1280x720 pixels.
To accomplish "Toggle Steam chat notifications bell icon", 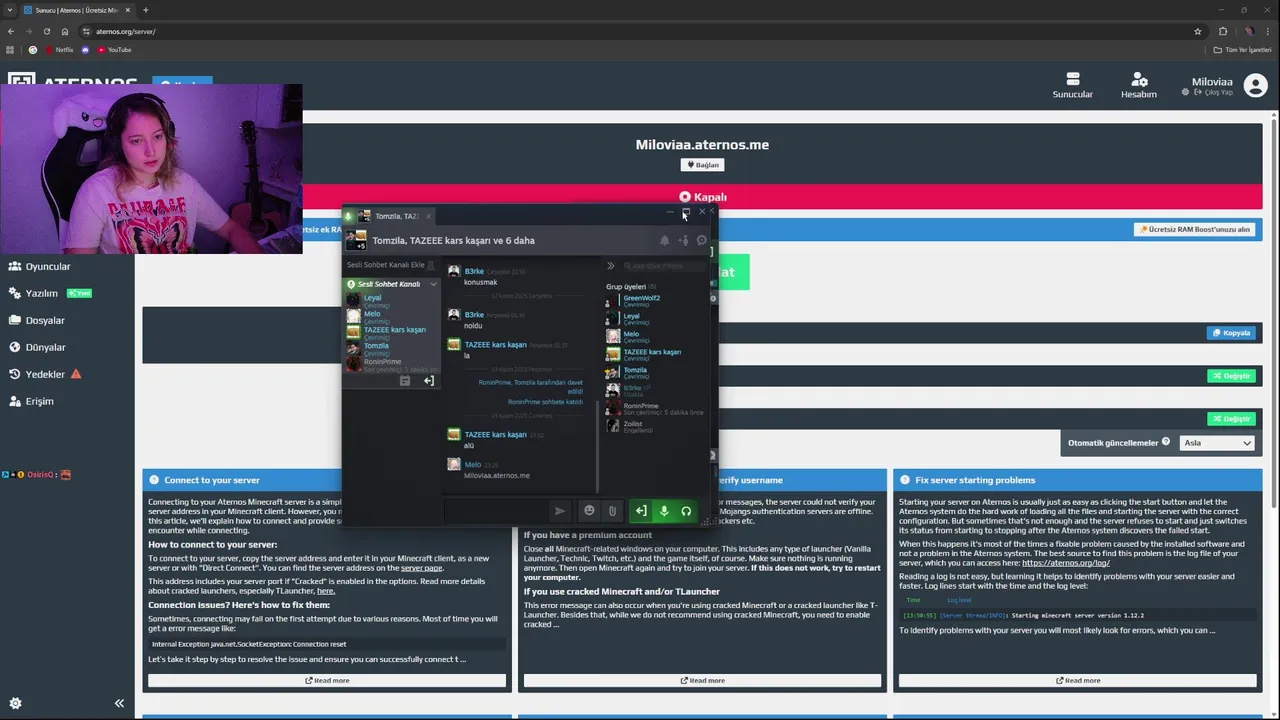I will click(664, 240).
